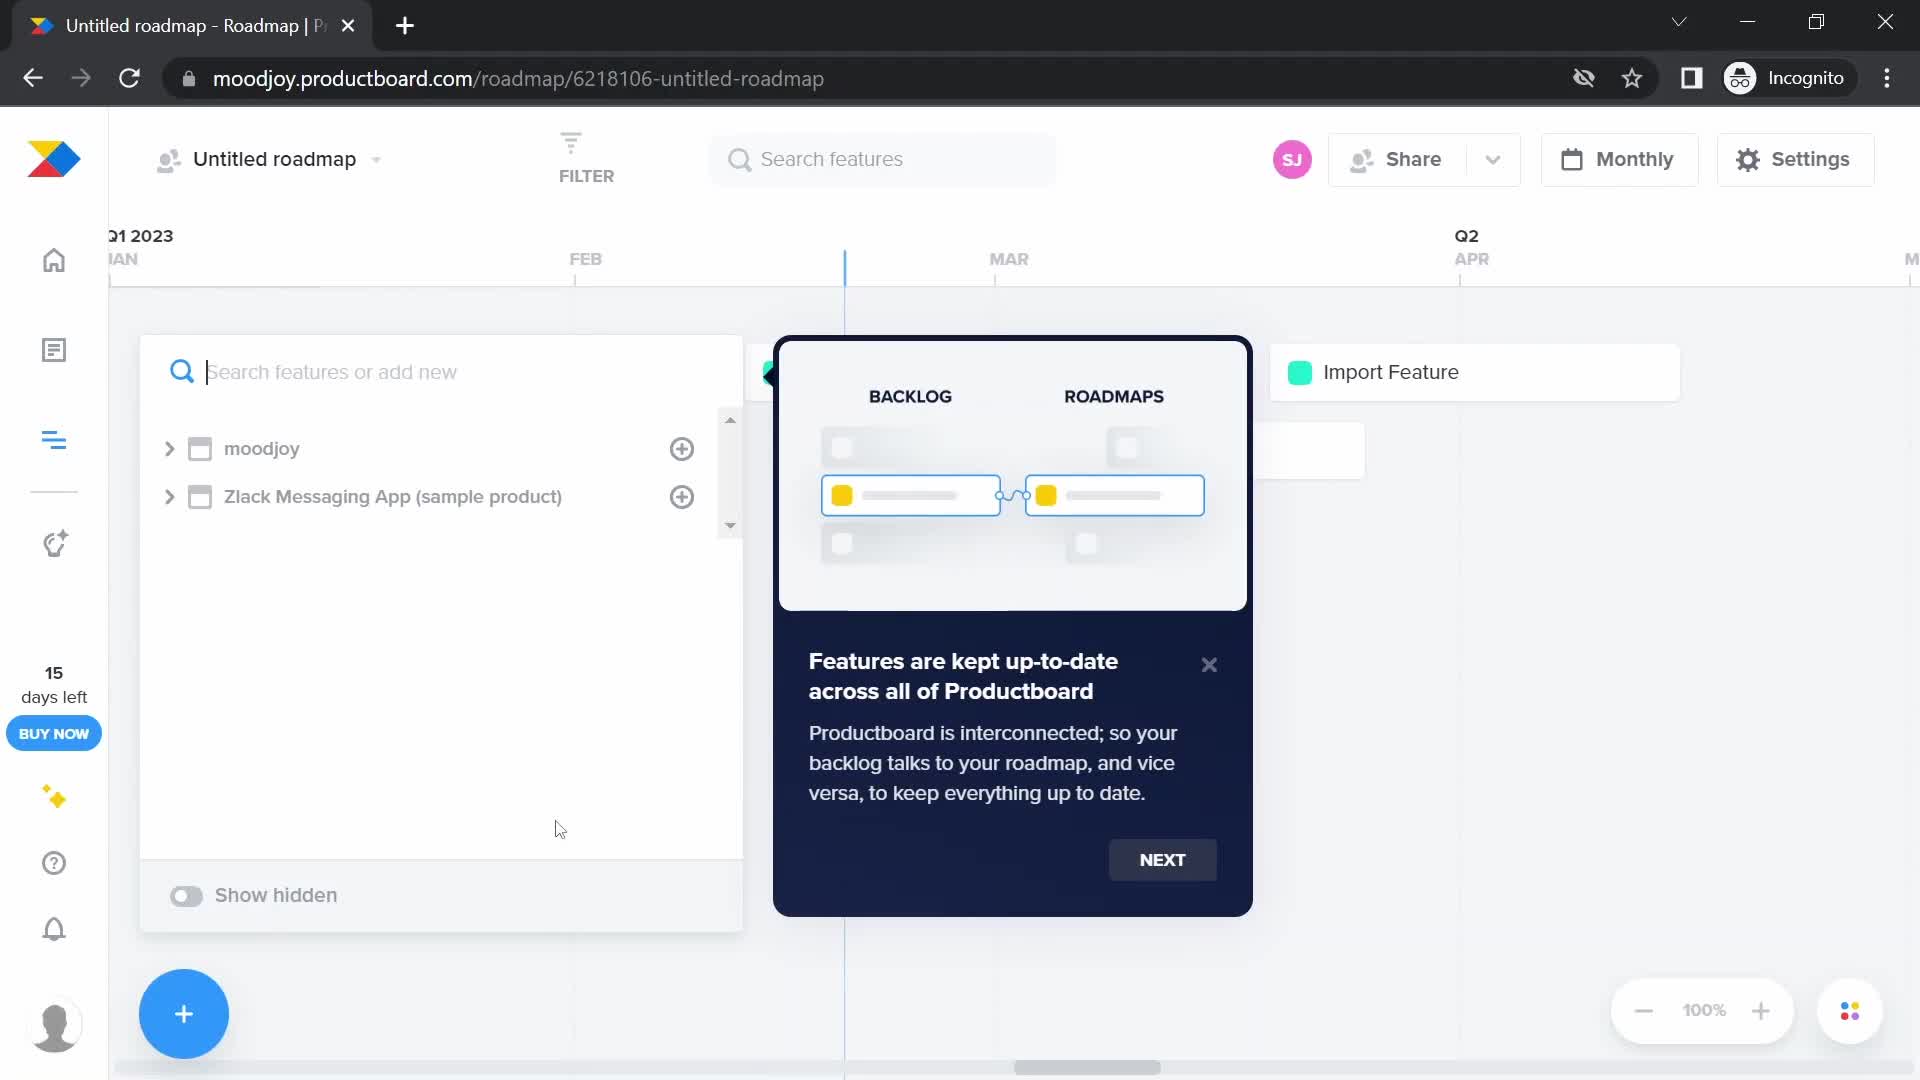Click the search magnifier in features panel
Viewport: 1920px width, 1080px height.
point(181,372)
